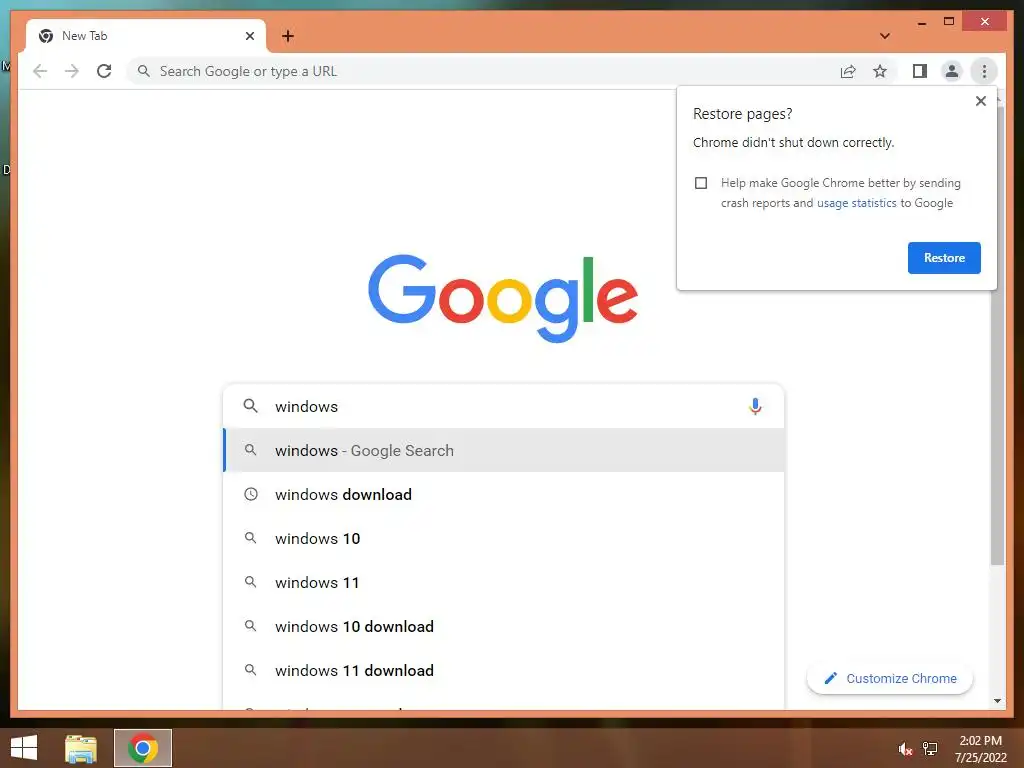This screenshot has height=768, width=1024.
Task: Close the New Tab tab
Action: click(249, 36)
